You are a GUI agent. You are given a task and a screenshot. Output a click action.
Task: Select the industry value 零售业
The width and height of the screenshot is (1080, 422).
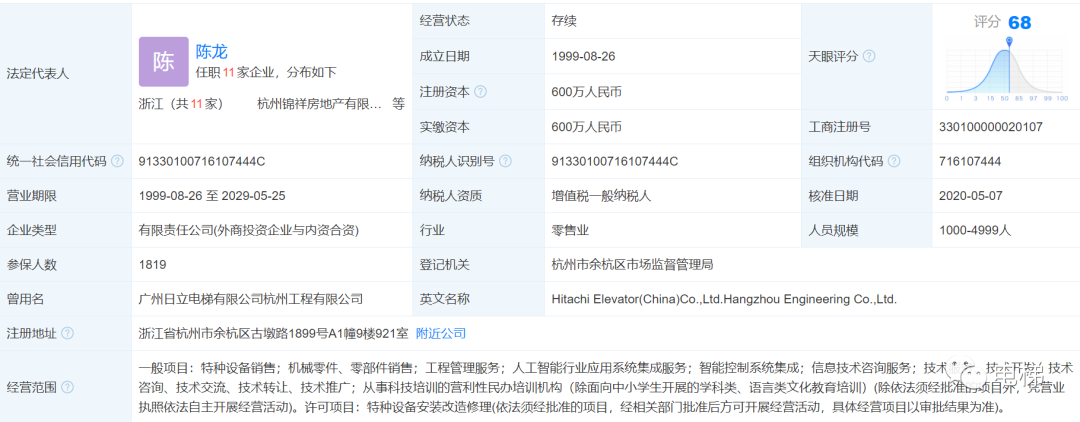pyautogui.click(x=570, y=230)
